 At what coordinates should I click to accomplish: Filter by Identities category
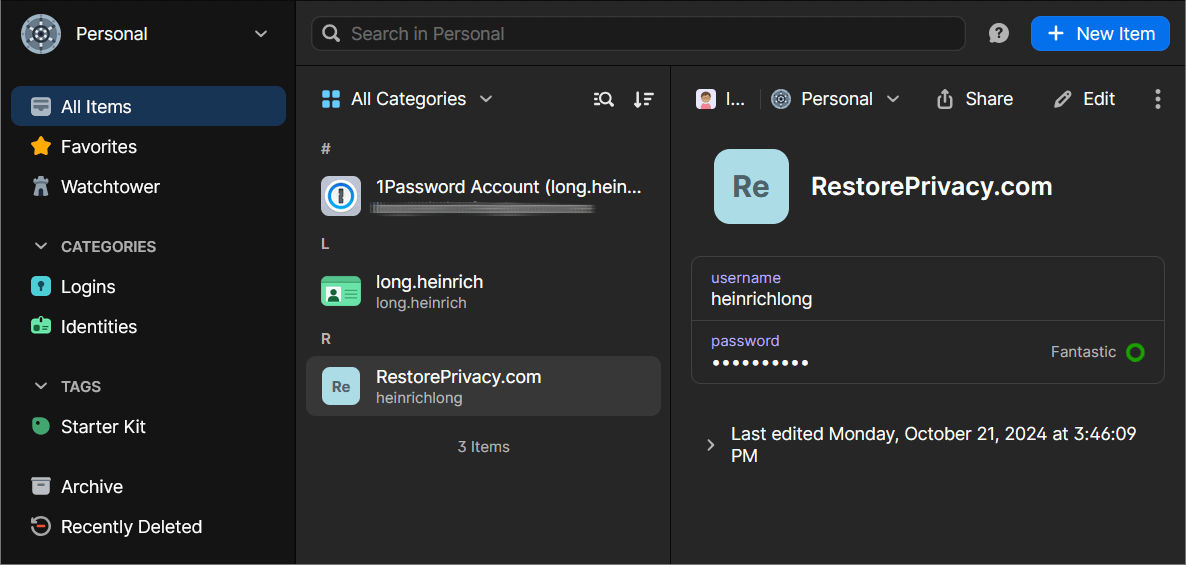(148, 327)
